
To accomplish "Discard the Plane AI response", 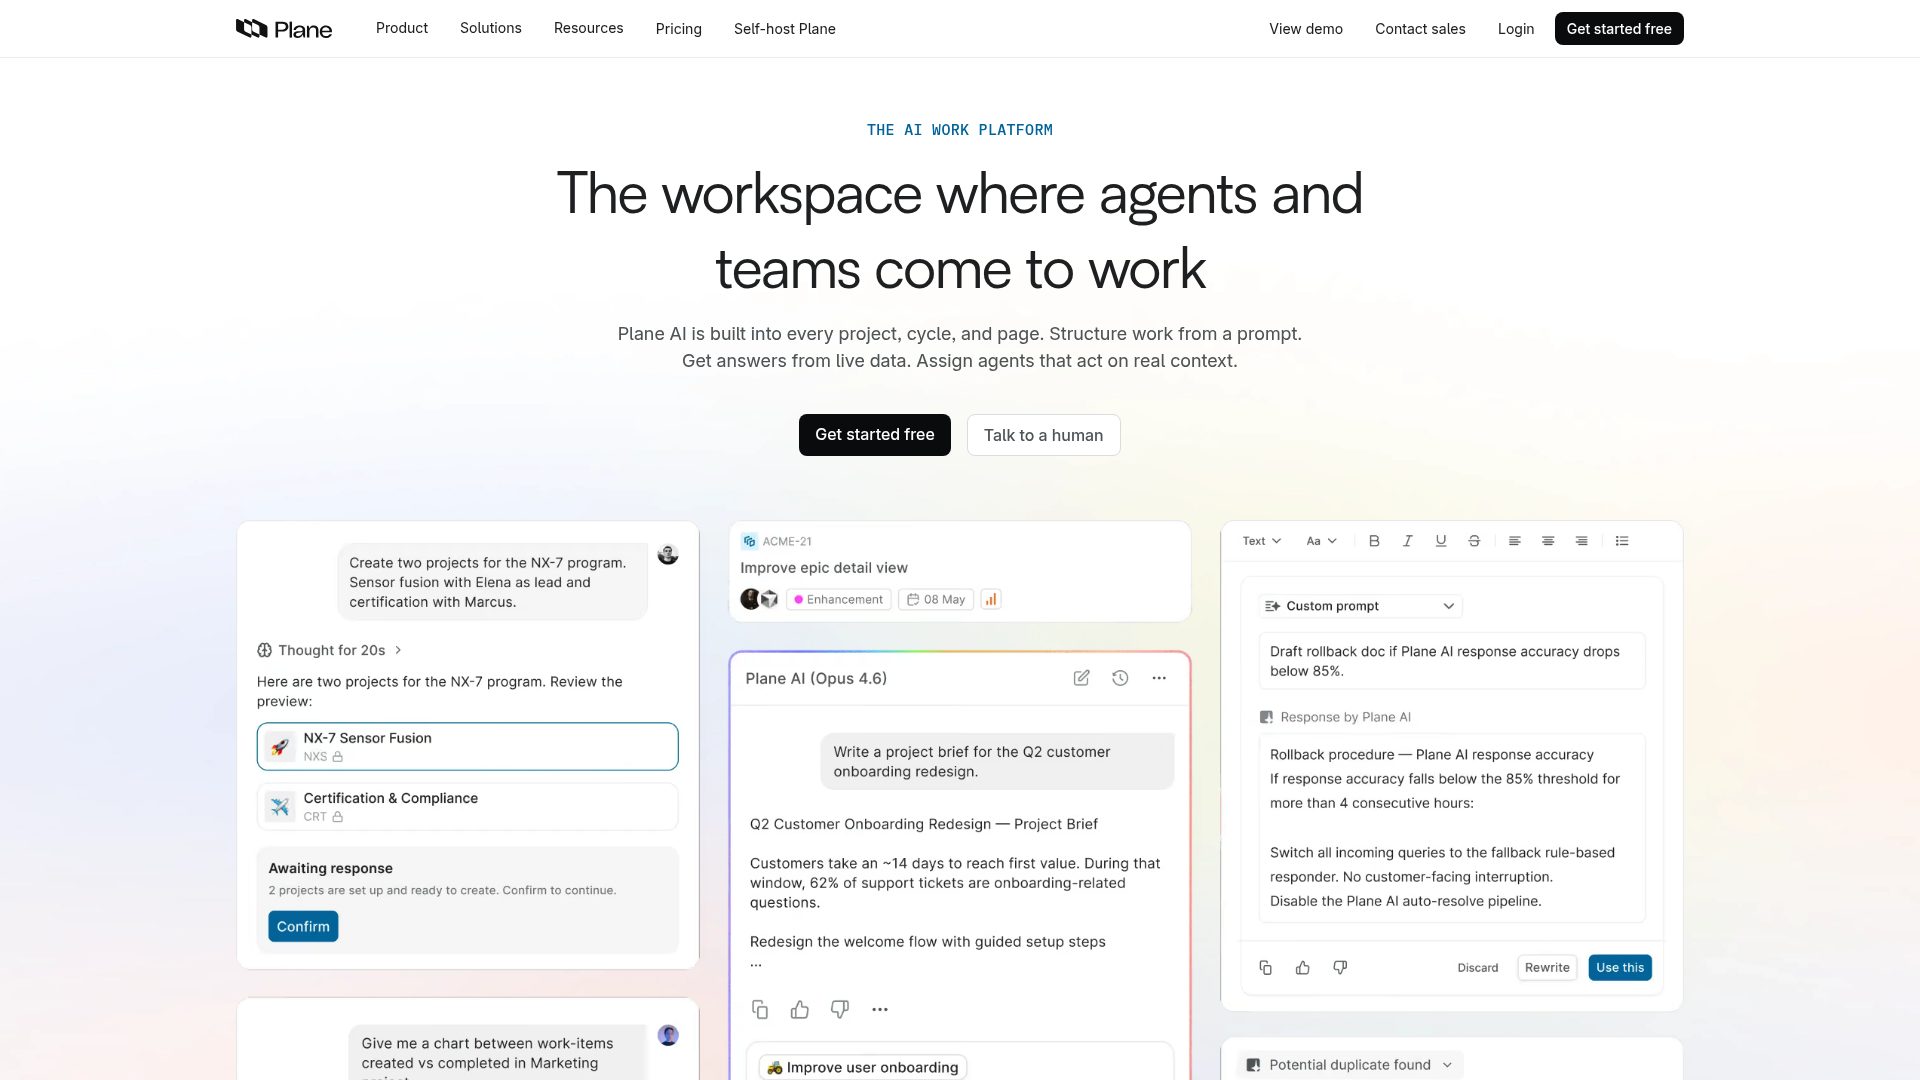I will (x=1478, y=968).
